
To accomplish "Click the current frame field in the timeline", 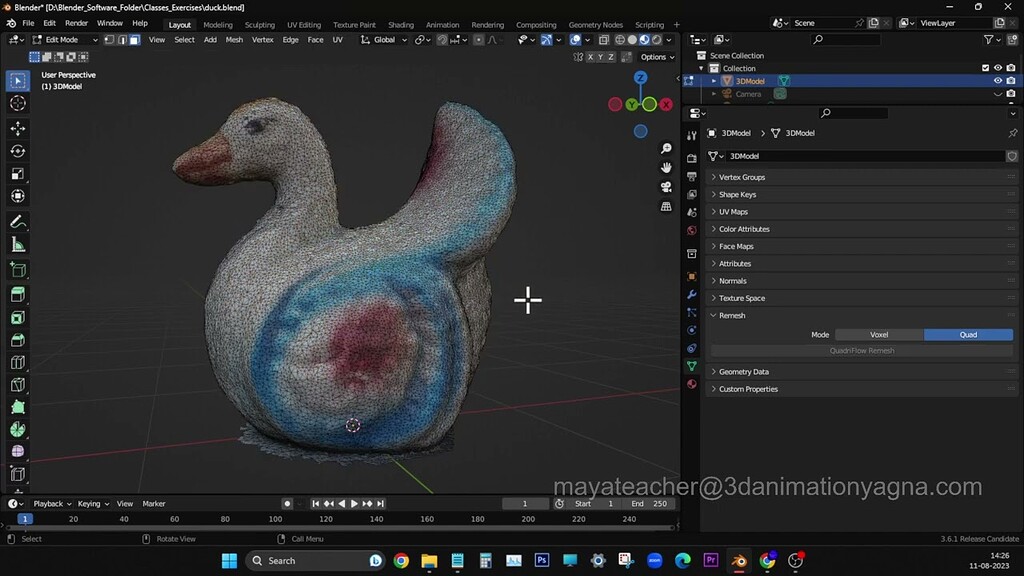I will (x=524, y=503).
